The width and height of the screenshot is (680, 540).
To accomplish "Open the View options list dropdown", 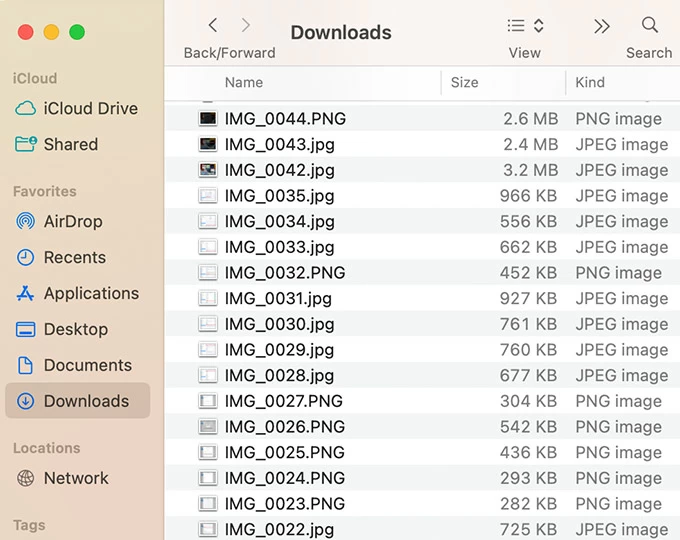I will tap(525, 26).
